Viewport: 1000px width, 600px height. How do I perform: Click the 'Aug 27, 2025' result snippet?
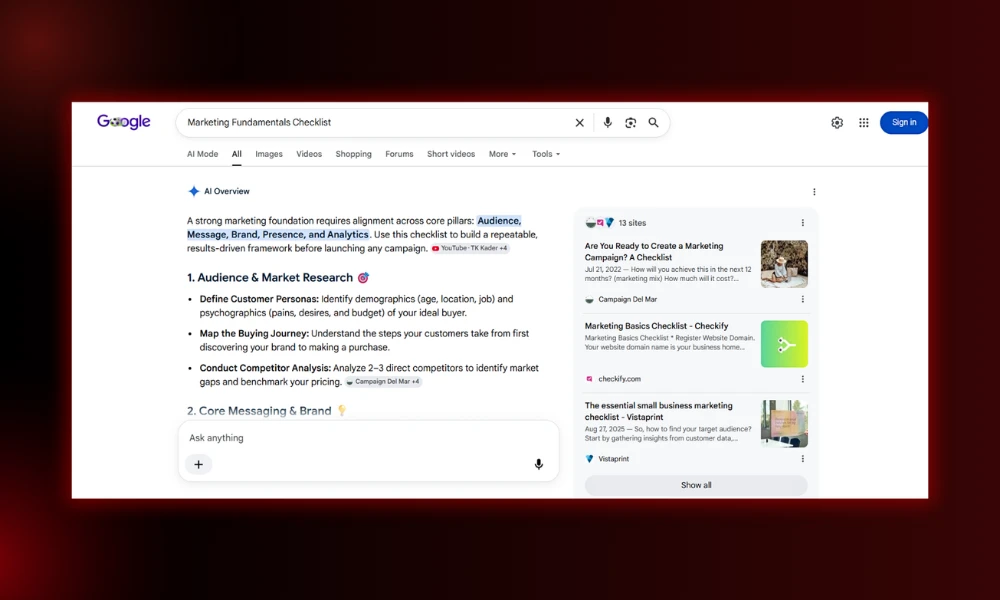[668, 434]
